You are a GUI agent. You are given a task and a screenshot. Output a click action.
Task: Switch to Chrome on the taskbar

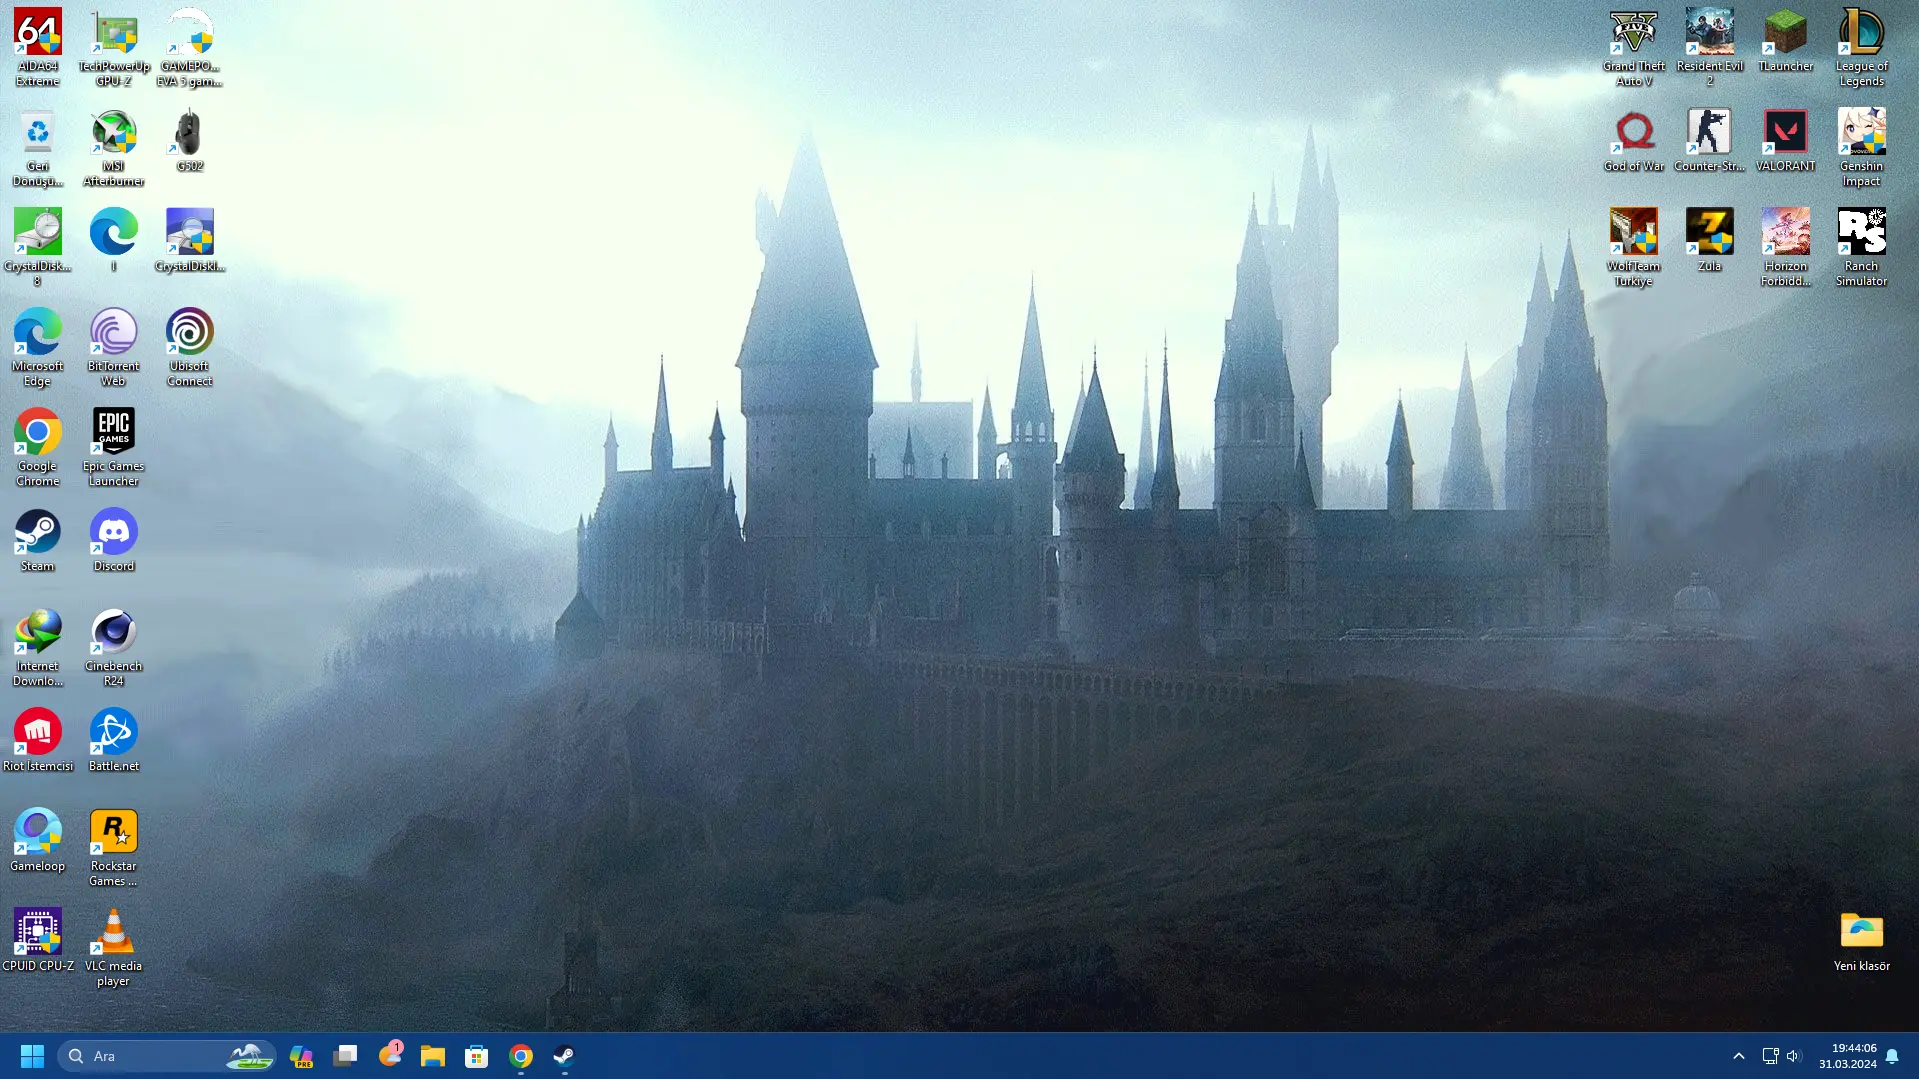coord(521,1056)
